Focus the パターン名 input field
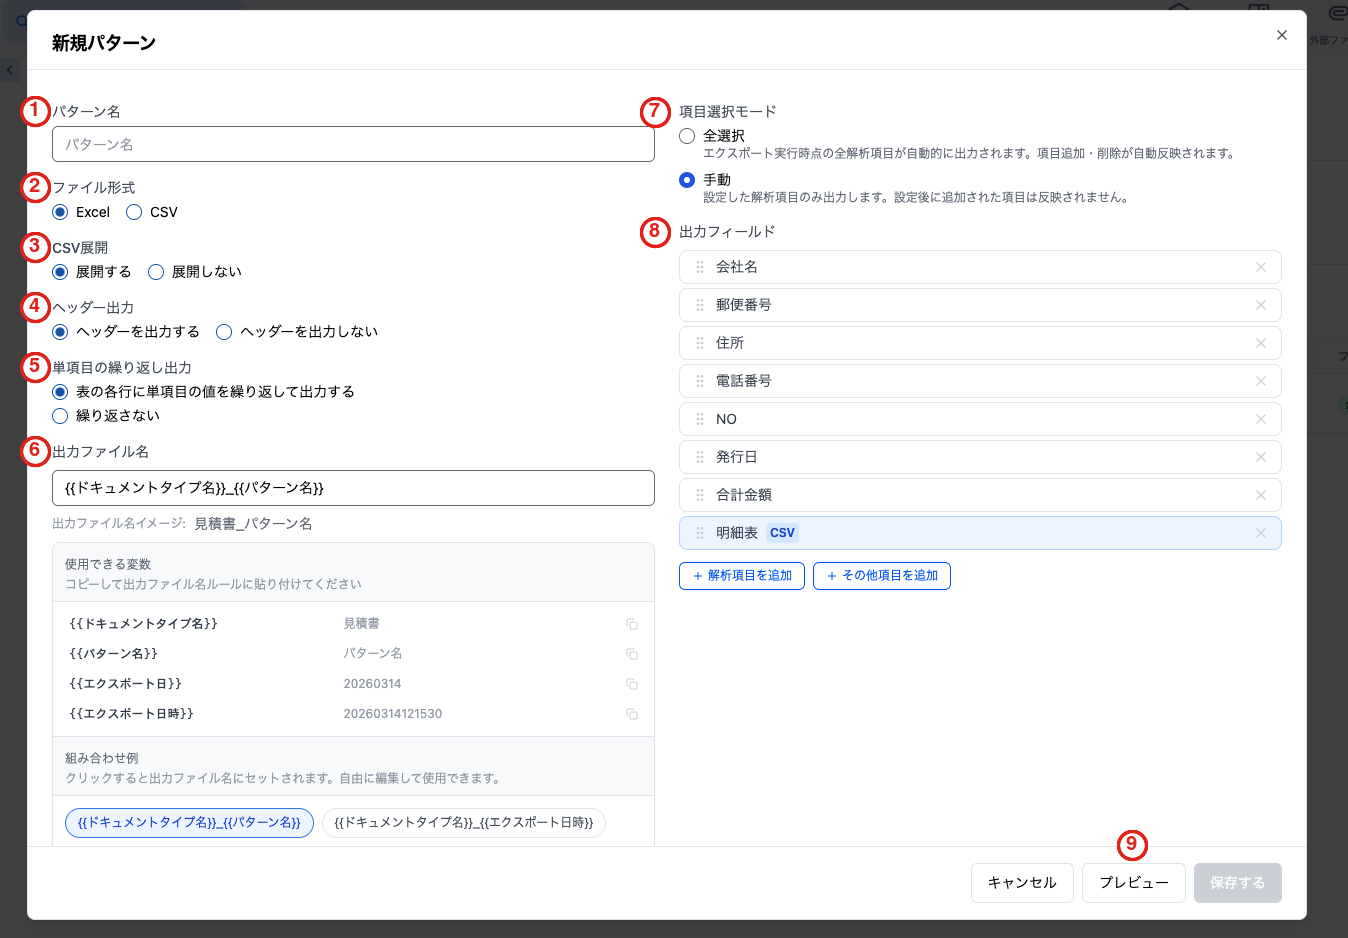Image resolution: width=1348 pixels, height=938 pixels. 353,144
